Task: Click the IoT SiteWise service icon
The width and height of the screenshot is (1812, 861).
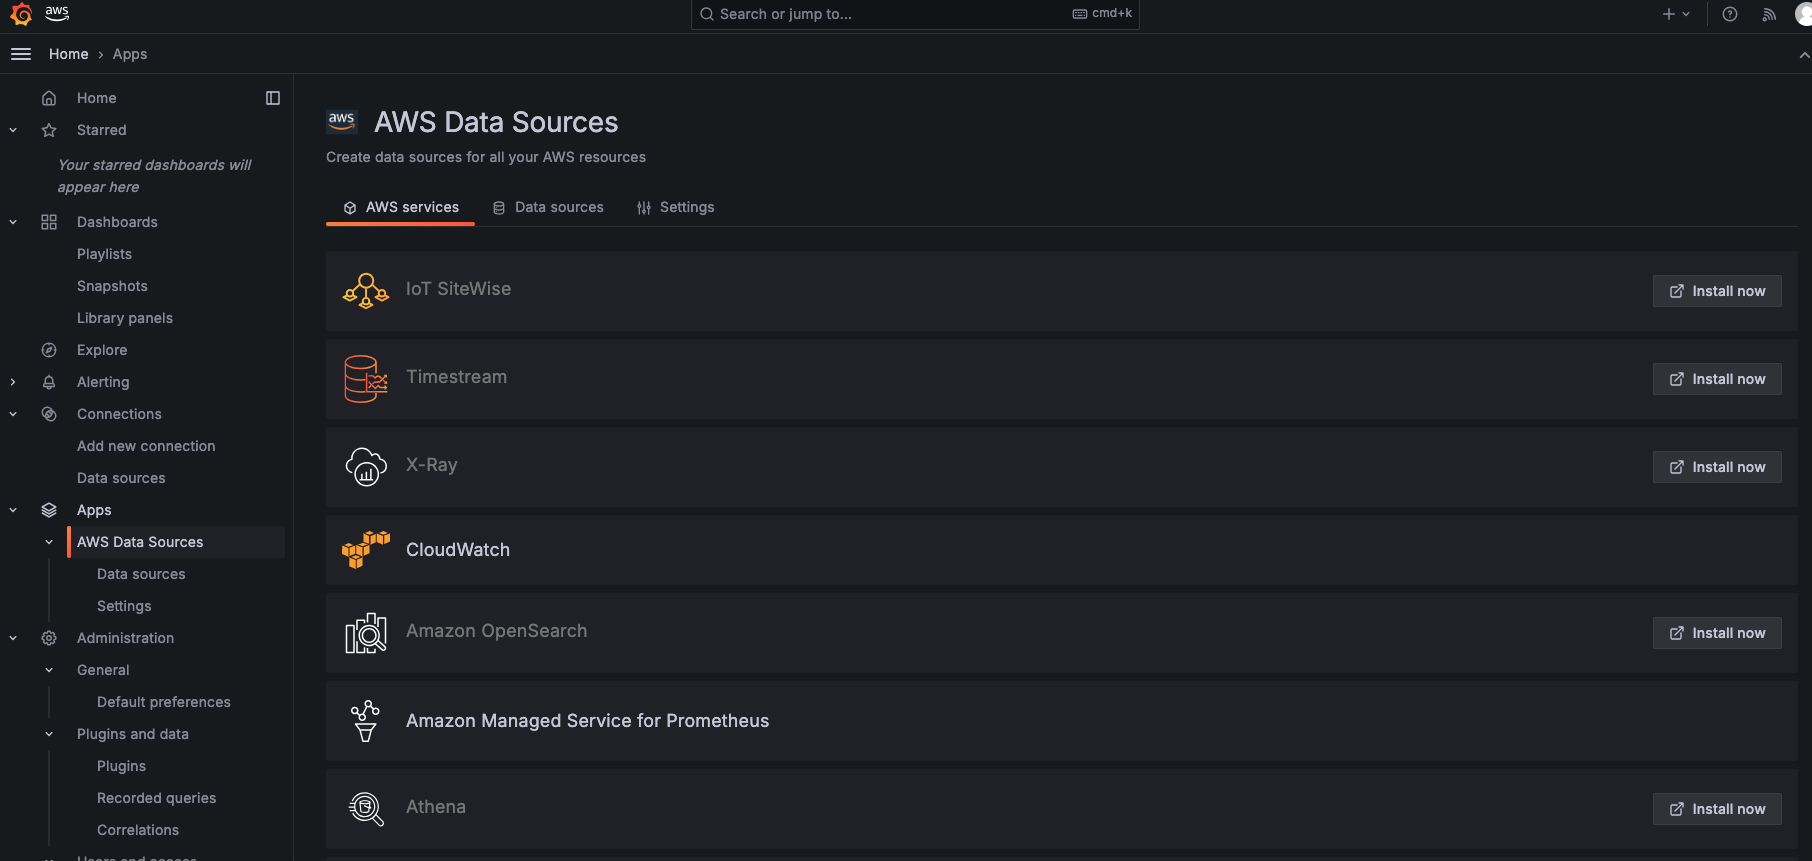Action: 366,291
